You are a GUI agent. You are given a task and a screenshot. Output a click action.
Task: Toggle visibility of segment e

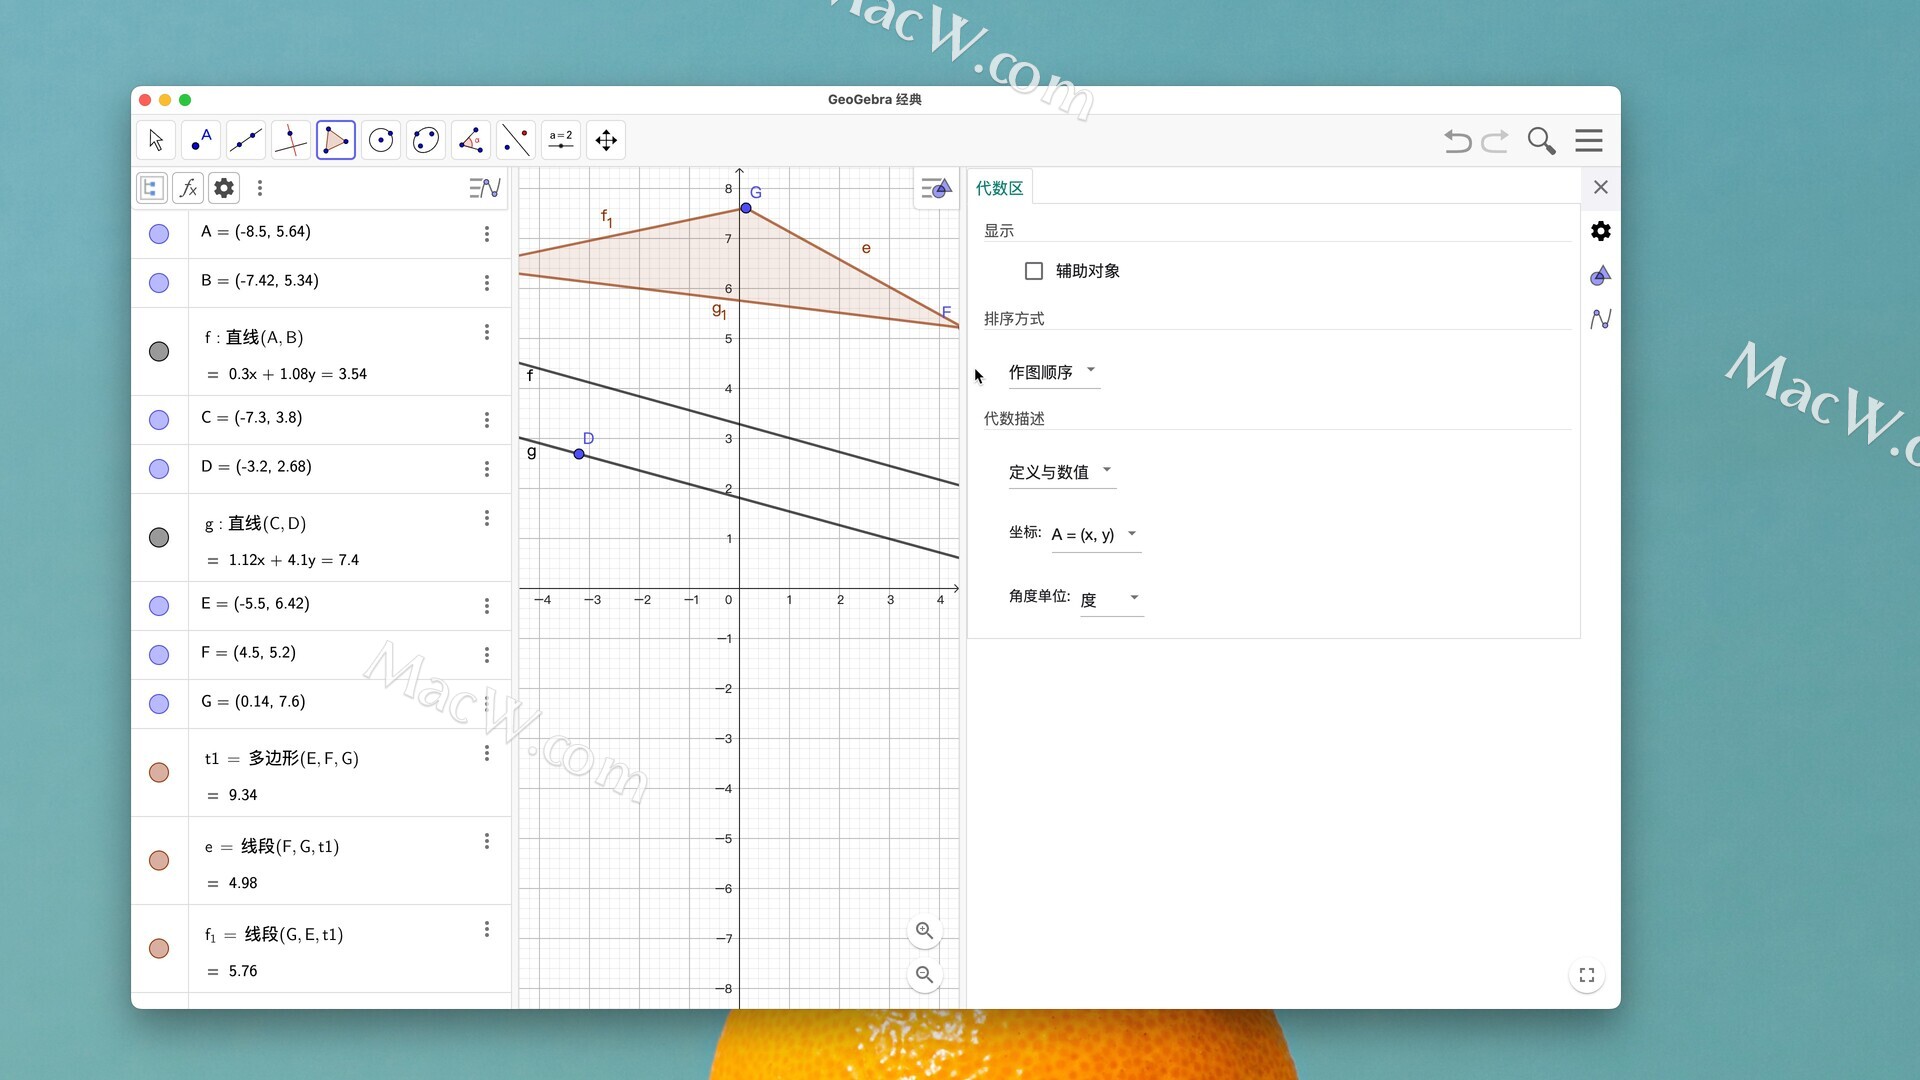pos(159,861)
